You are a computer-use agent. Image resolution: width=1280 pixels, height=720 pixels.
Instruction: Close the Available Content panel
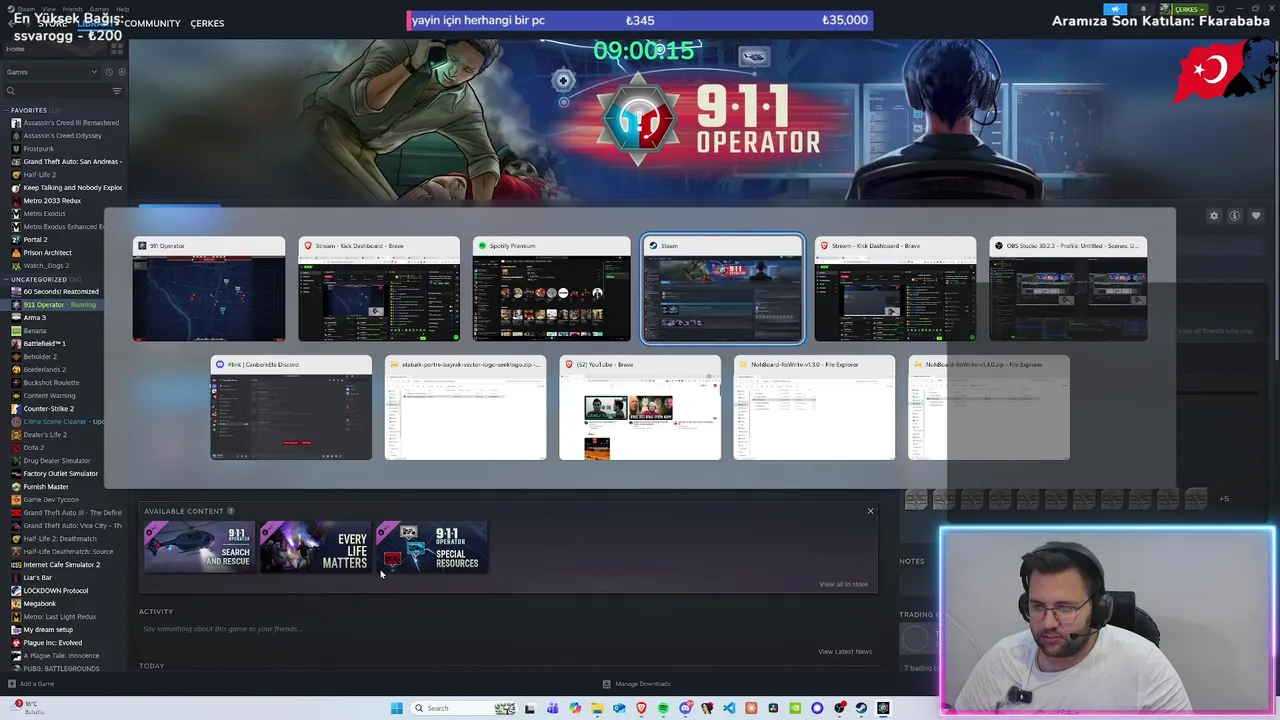(x=870, y=511)
